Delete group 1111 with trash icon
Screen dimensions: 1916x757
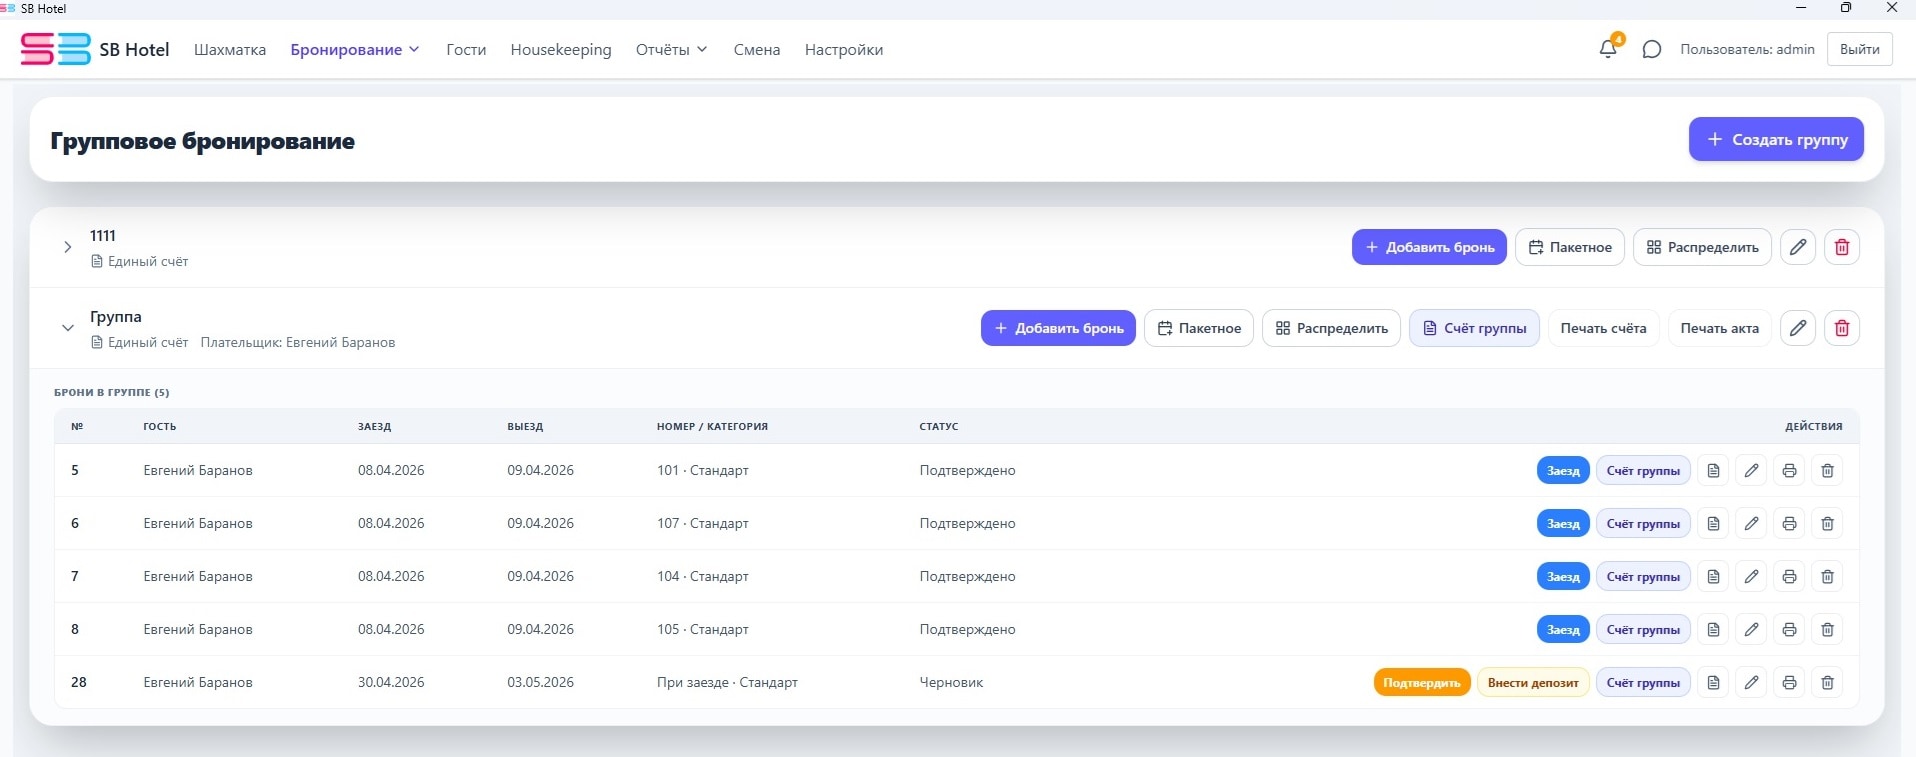click(x=1842, y=247)
